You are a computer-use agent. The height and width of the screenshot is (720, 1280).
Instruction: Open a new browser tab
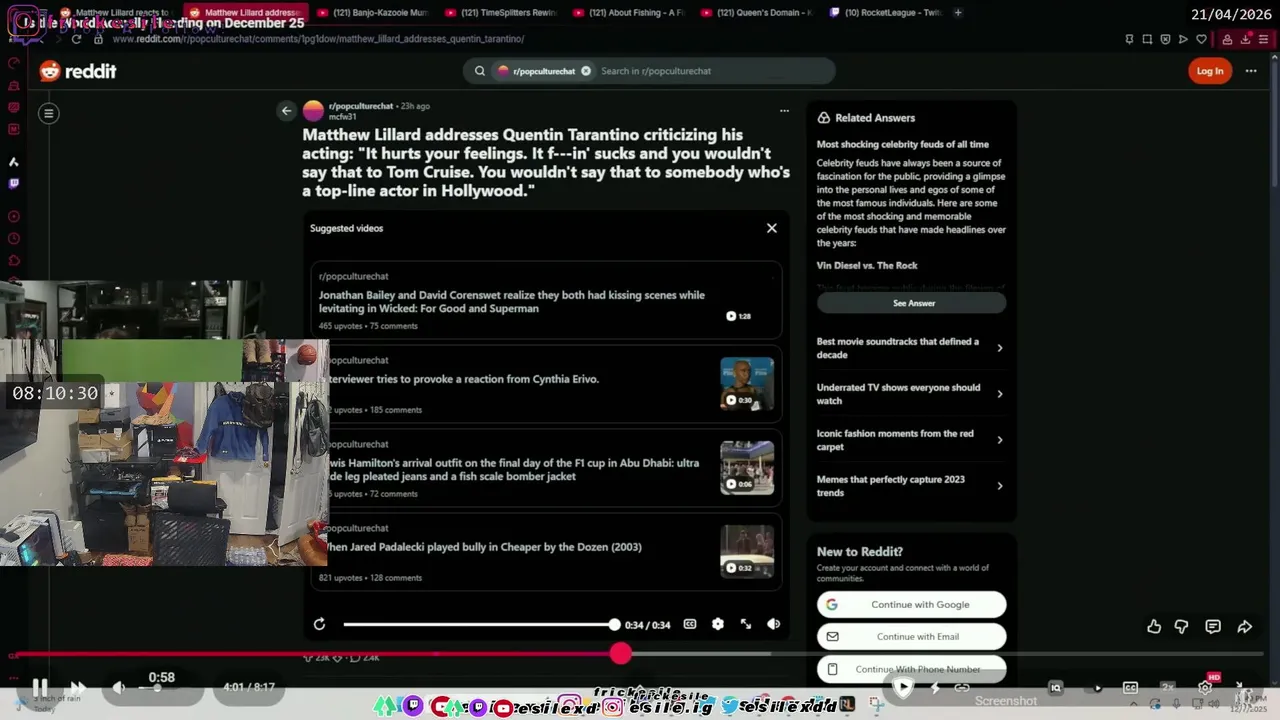pos(958,13)
